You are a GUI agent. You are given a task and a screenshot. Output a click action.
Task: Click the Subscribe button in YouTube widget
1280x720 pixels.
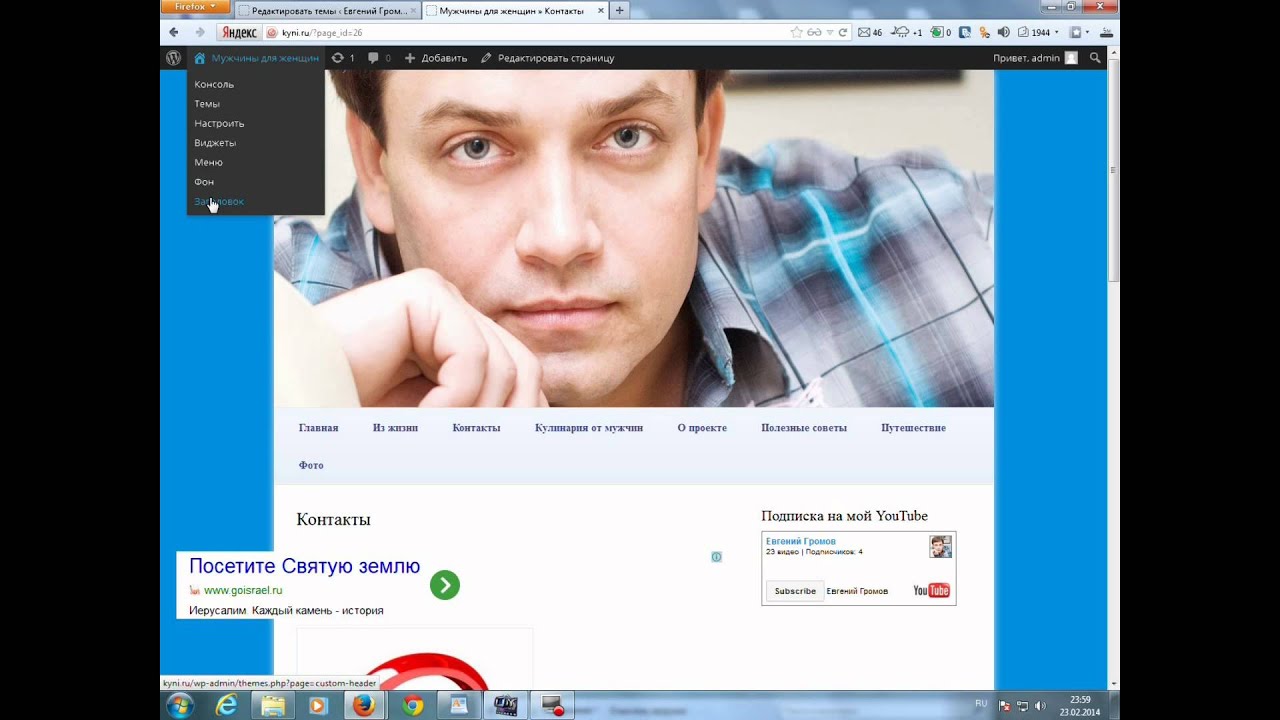(x=795, y=591)
